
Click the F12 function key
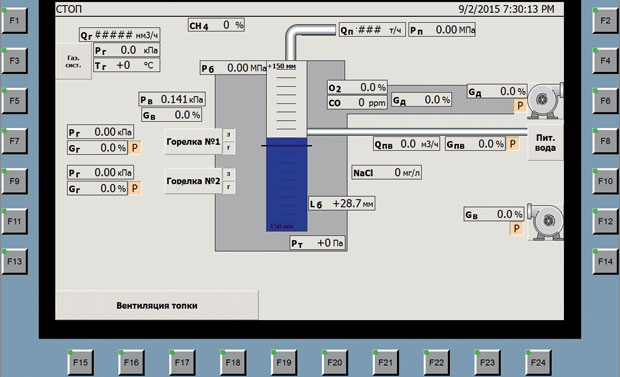point(605,221)
